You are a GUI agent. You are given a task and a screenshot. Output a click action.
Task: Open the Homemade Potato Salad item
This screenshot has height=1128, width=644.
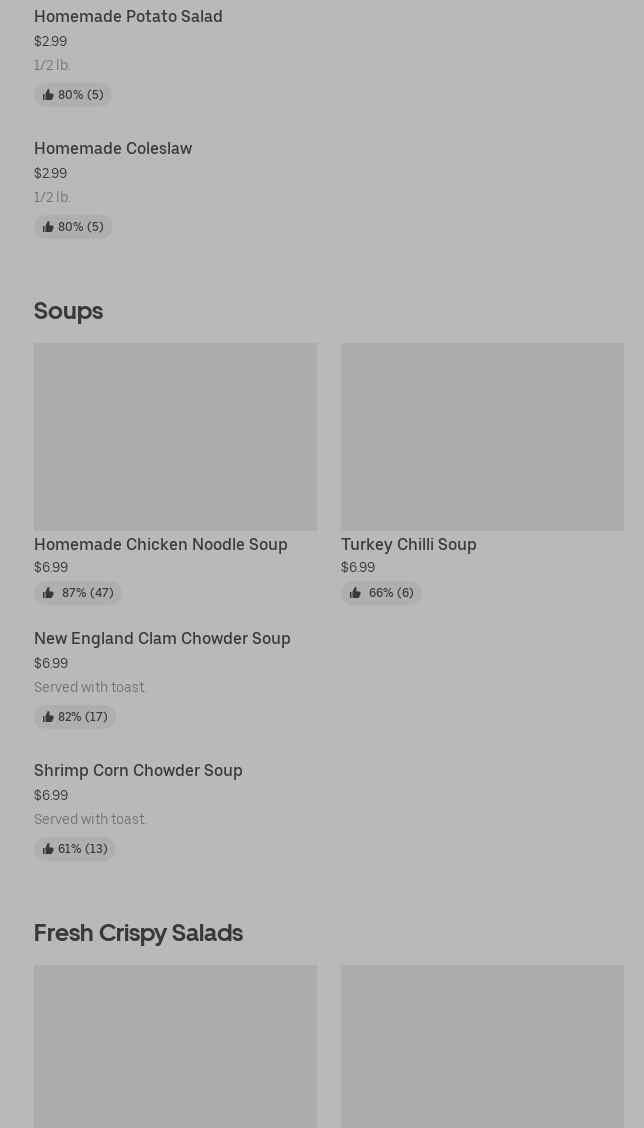128,16
